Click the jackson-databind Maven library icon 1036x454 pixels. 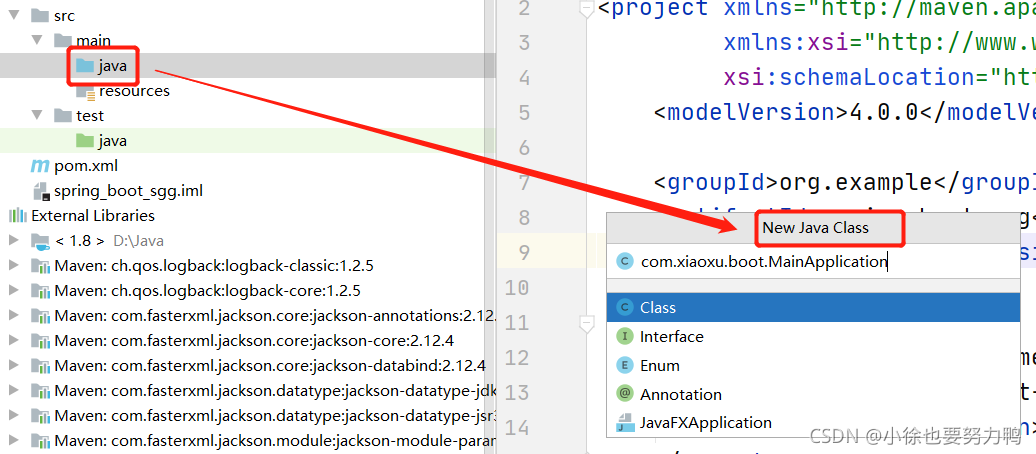(x=40, y=366)
